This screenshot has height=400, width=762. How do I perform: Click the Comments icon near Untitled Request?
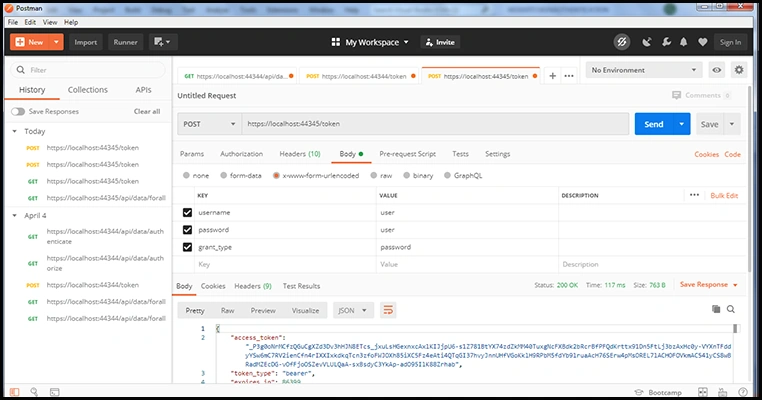tap(676, 95)
